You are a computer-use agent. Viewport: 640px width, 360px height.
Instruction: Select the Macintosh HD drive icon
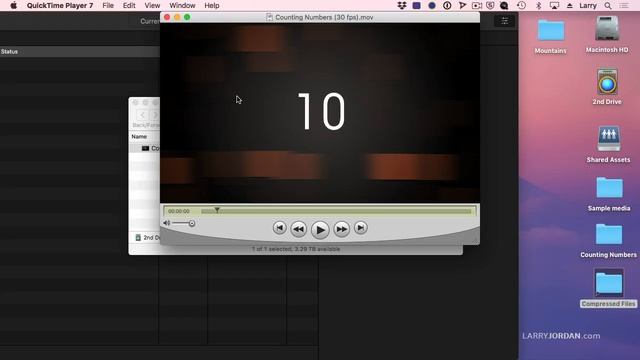pos(607,29)
